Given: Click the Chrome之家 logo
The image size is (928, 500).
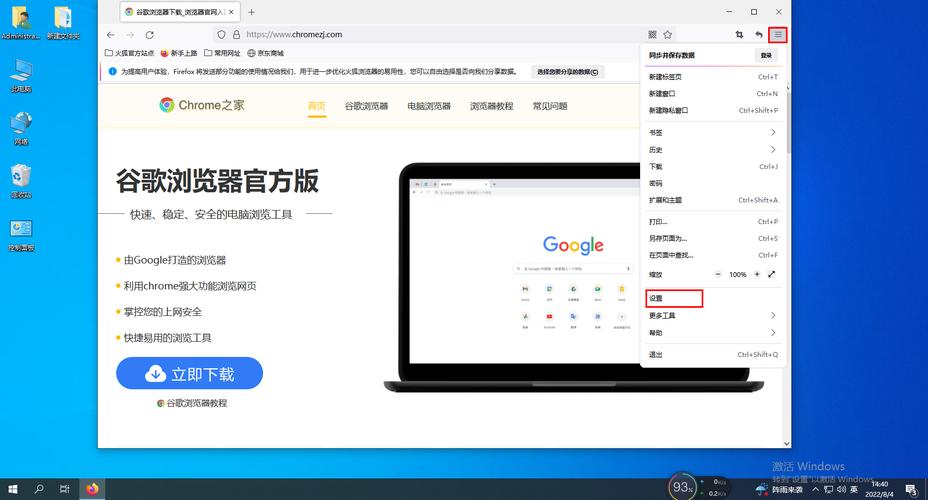Looking at the screenshot, I should coord(202,105).
